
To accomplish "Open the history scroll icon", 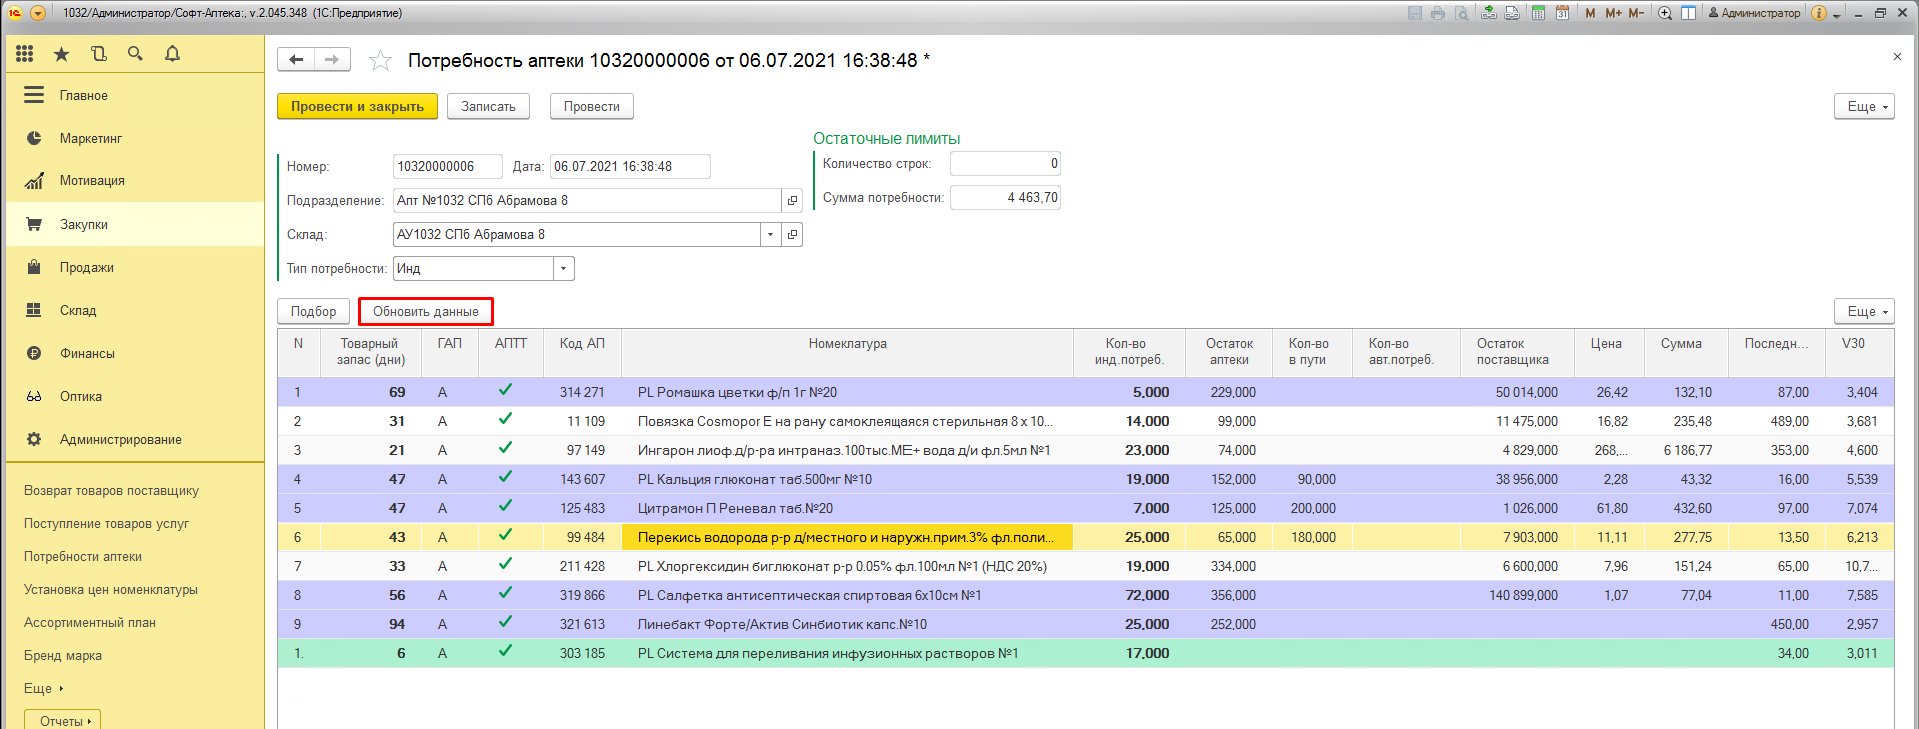I will pyautogui.click(x=98, y=54).
